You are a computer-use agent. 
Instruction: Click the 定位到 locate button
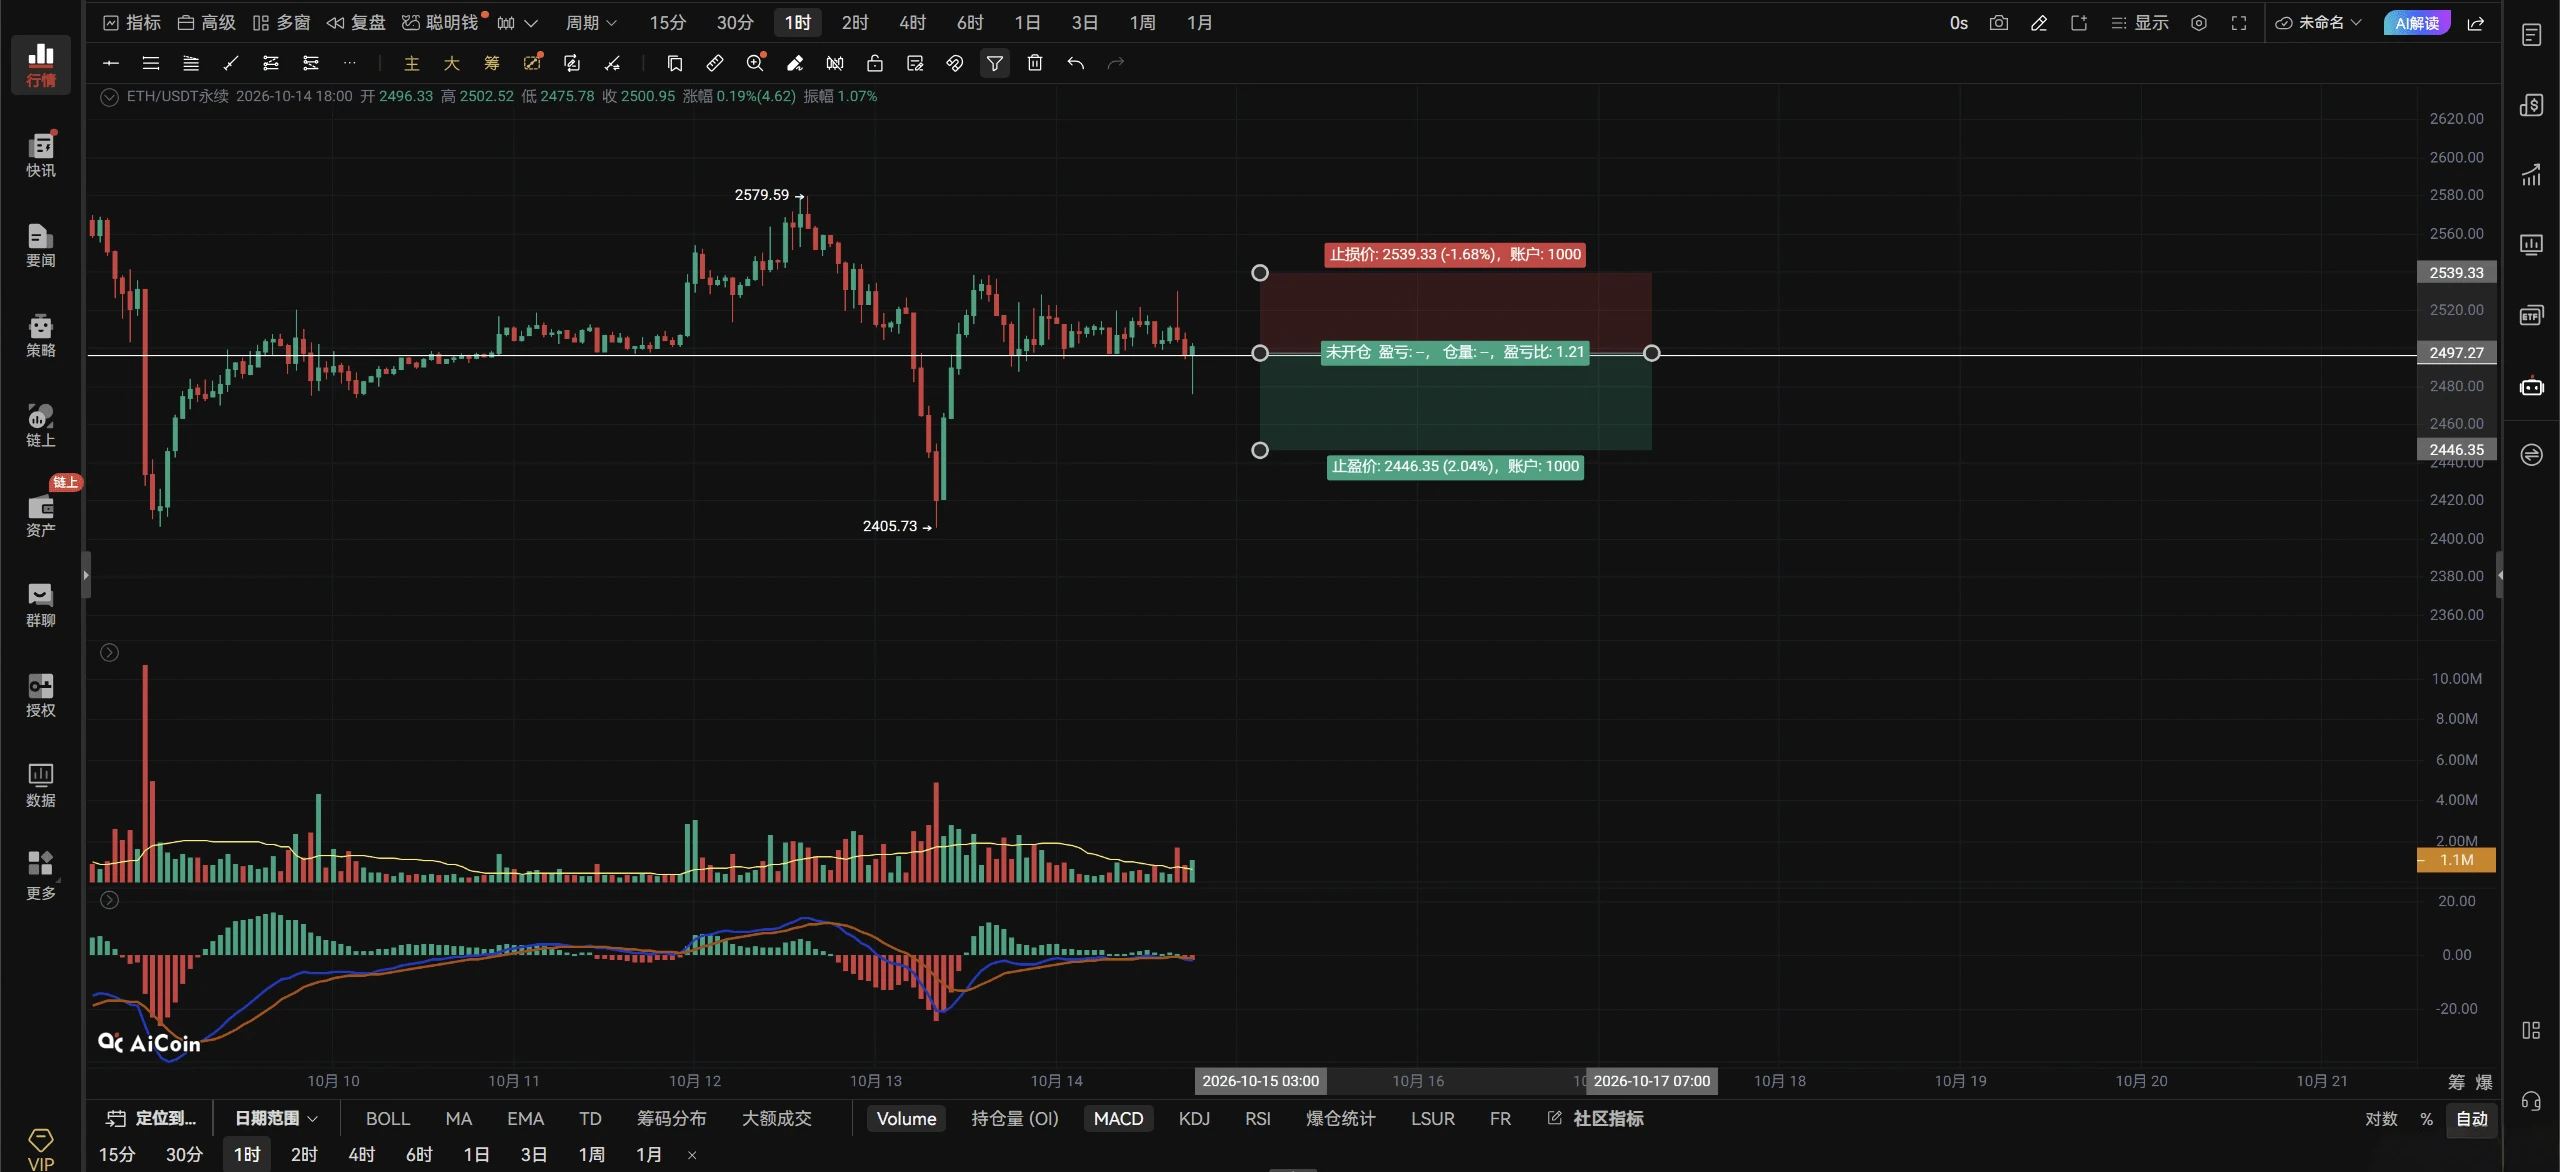click(152, 1118)
